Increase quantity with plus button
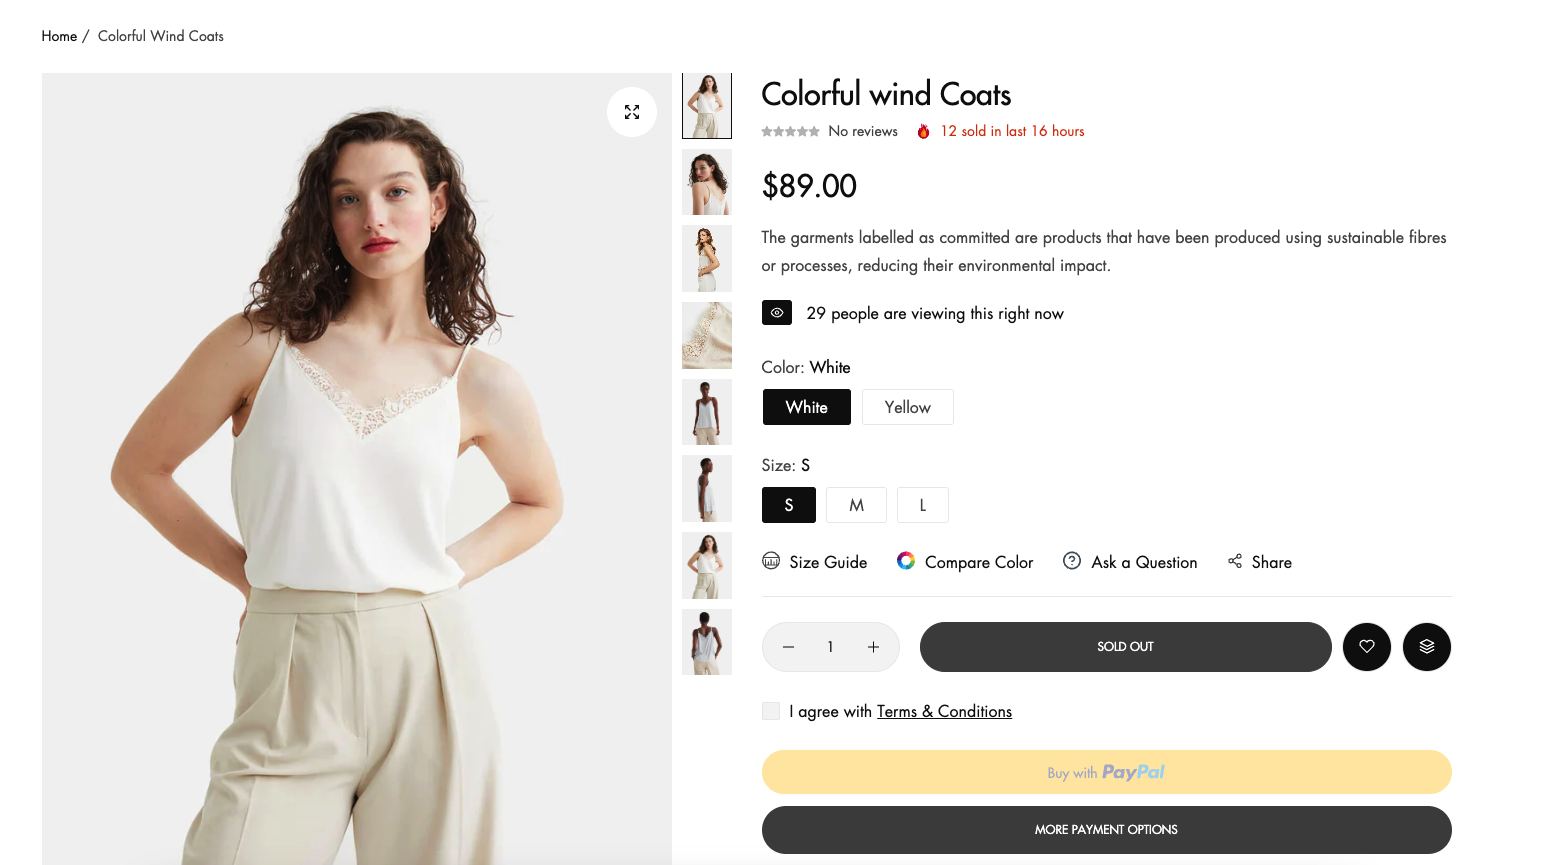1554x865 pixels. (x=873, y=647)
